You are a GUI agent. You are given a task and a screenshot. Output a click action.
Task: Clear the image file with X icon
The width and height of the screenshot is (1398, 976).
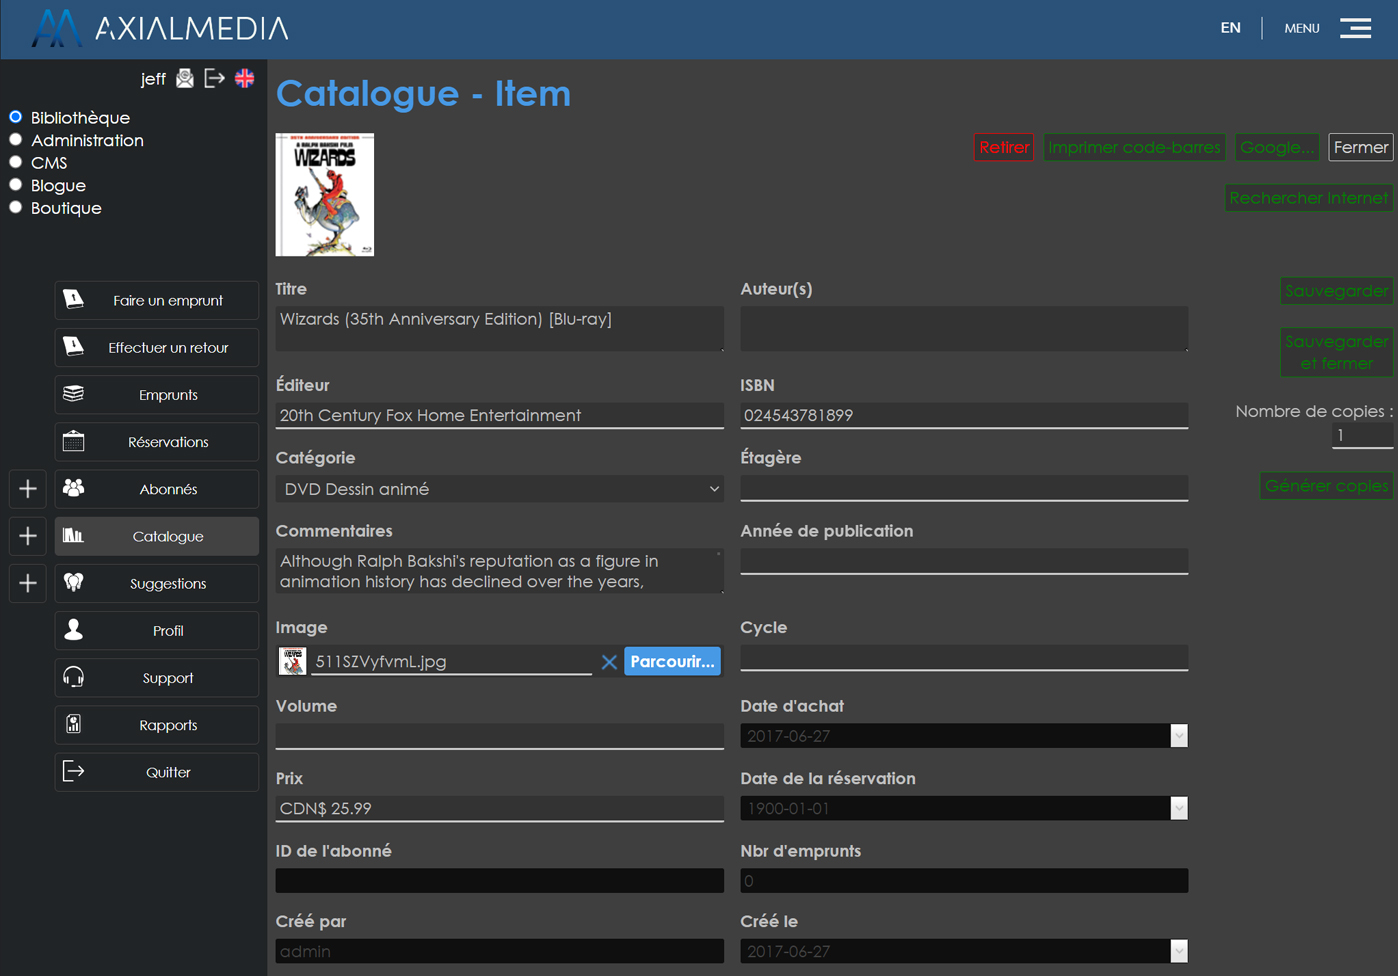pos(608,662)
